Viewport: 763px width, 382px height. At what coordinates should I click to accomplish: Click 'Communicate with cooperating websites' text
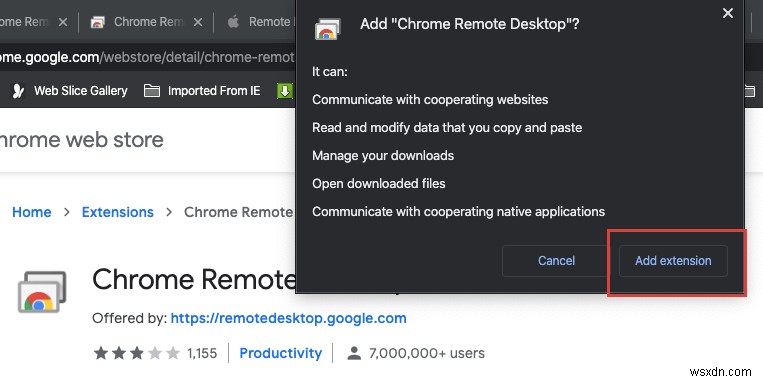pos(430,100)
